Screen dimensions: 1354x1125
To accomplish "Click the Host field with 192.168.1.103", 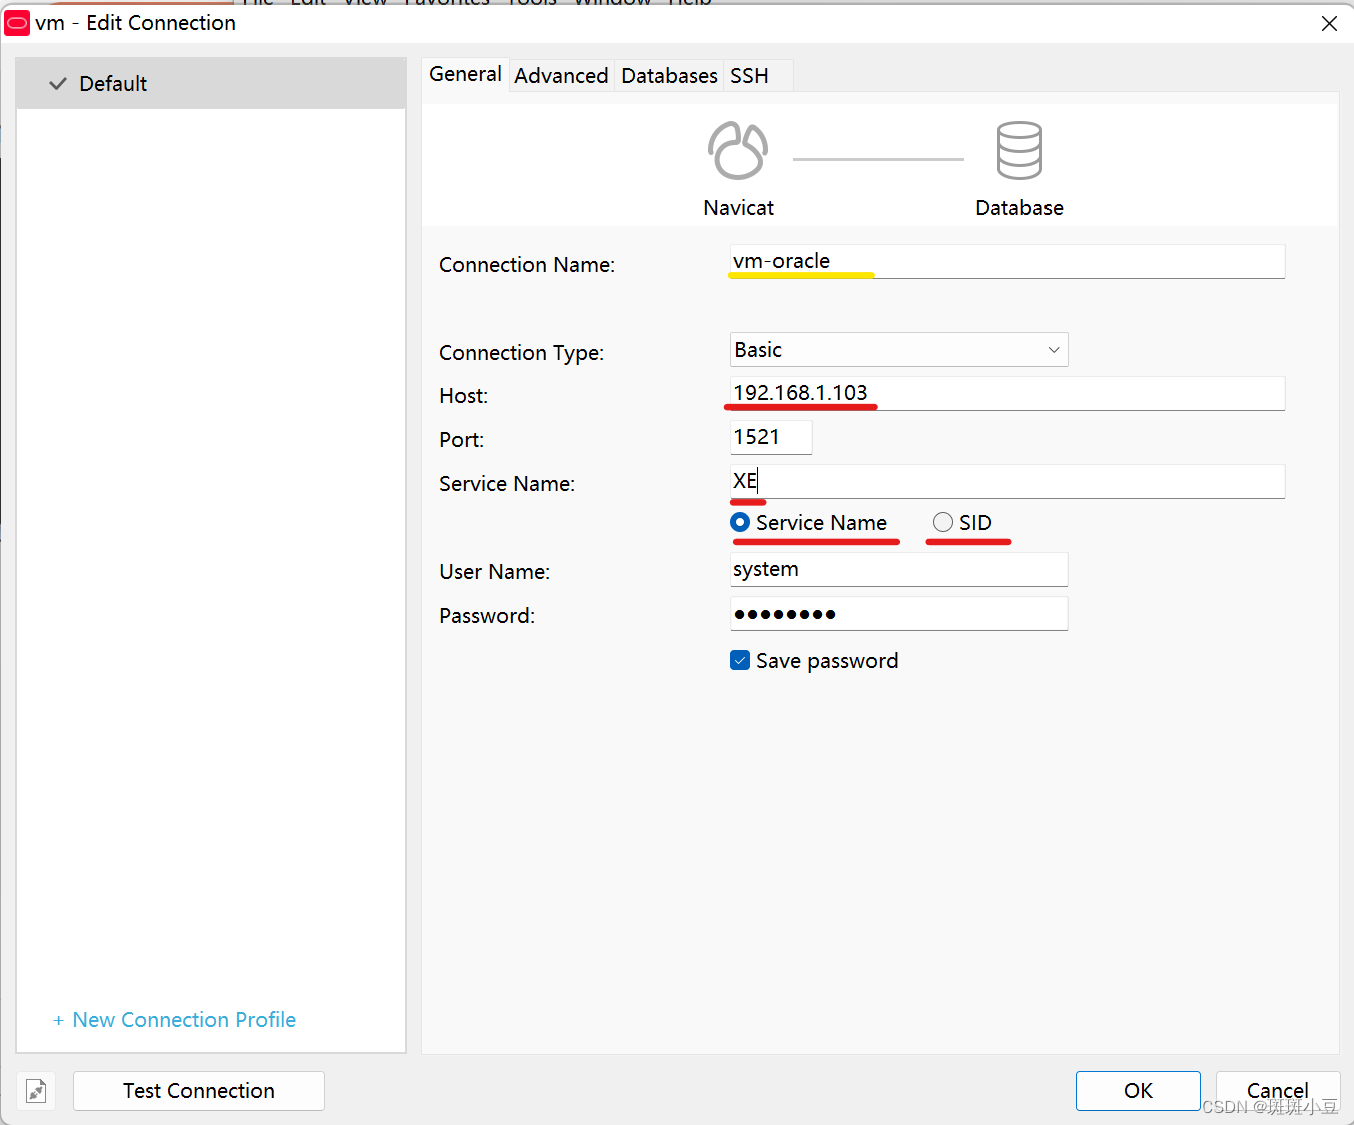I will tap(1007, 393).
